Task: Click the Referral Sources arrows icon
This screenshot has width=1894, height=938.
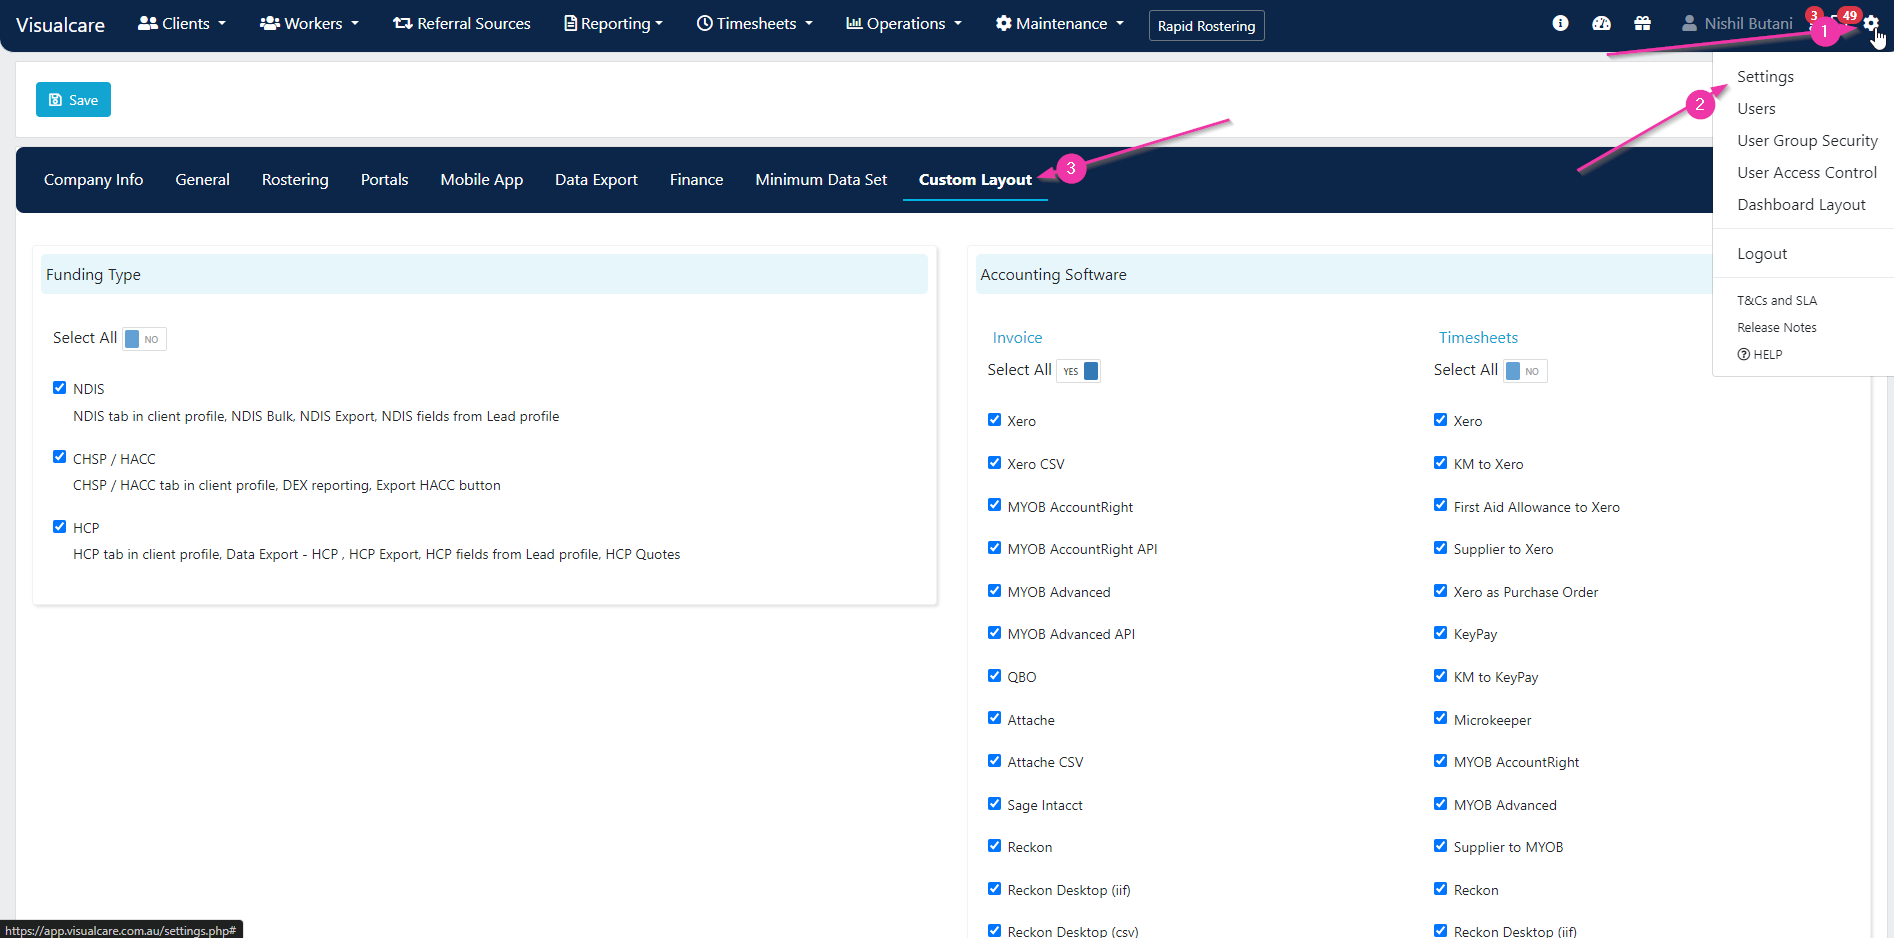Action: 402,23
